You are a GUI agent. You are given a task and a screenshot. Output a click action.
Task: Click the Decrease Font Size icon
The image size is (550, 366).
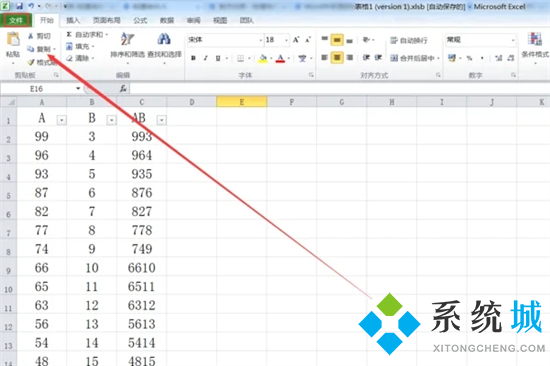pos(308,40)
